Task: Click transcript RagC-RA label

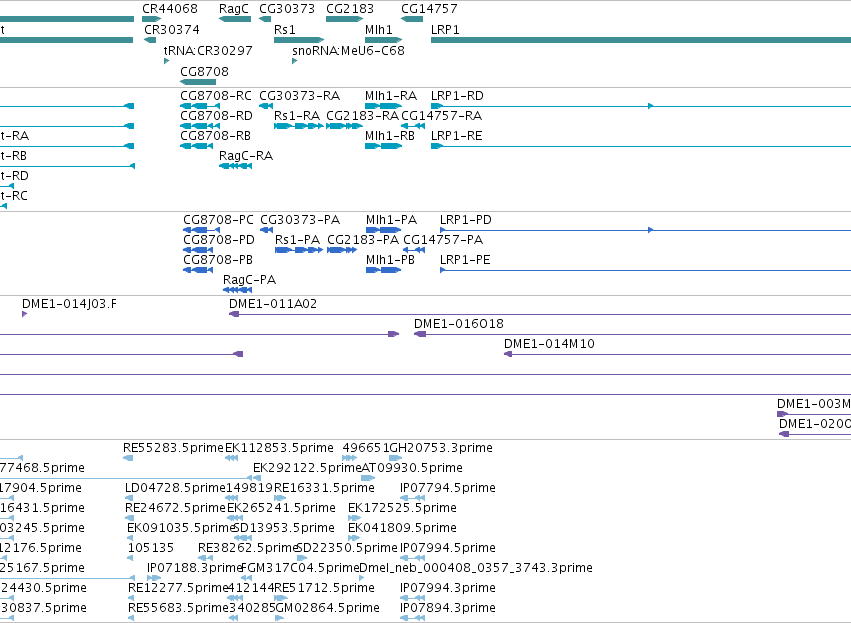Action: 246,156
